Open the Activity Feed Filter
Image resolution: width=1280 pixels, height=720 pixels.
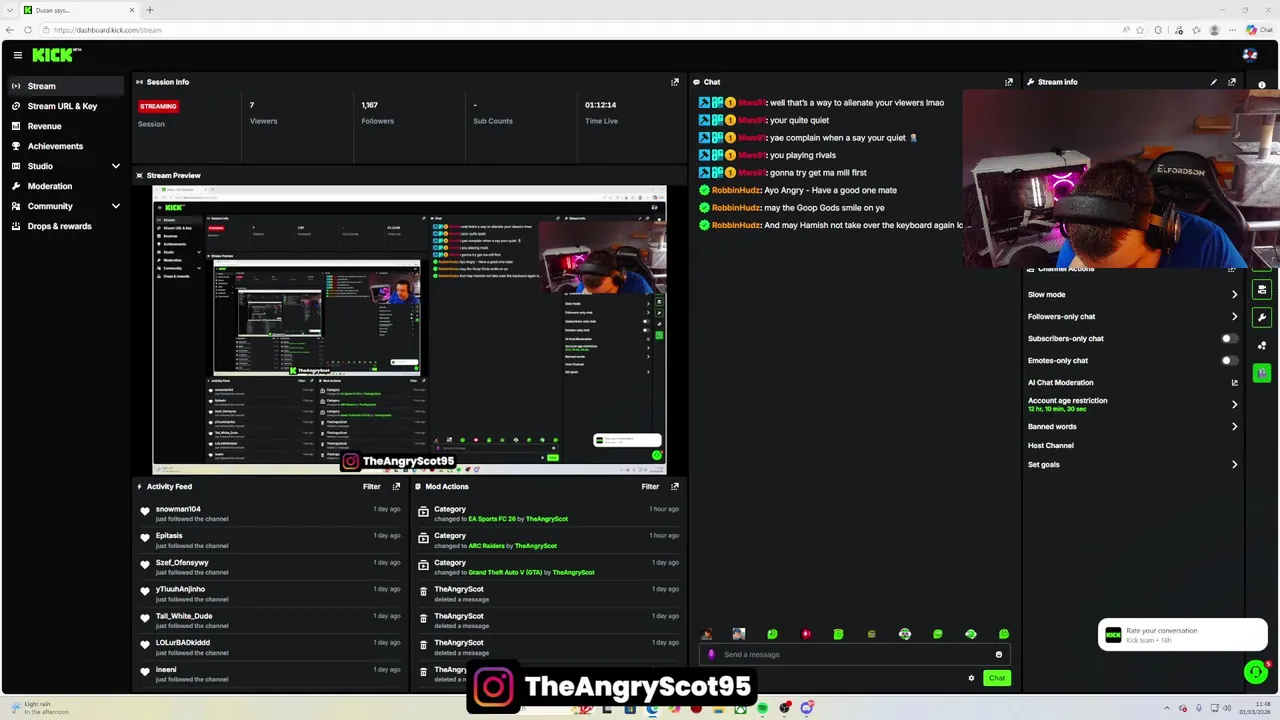click(371, 487)
